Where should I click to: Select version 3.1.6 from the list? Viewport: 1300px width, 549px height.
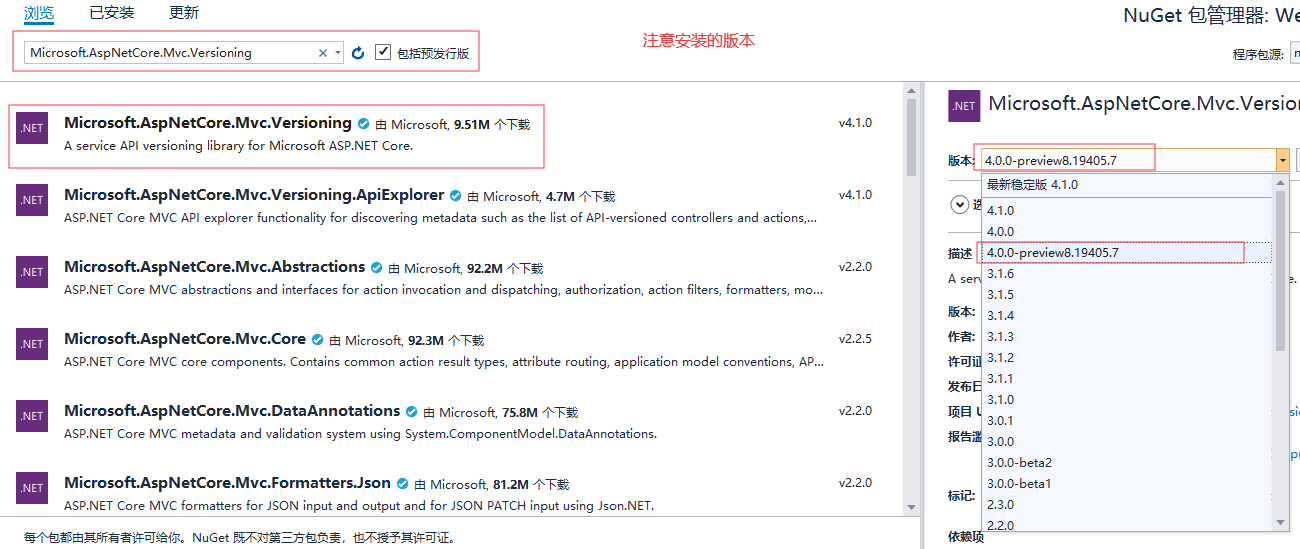point(1127,274)
